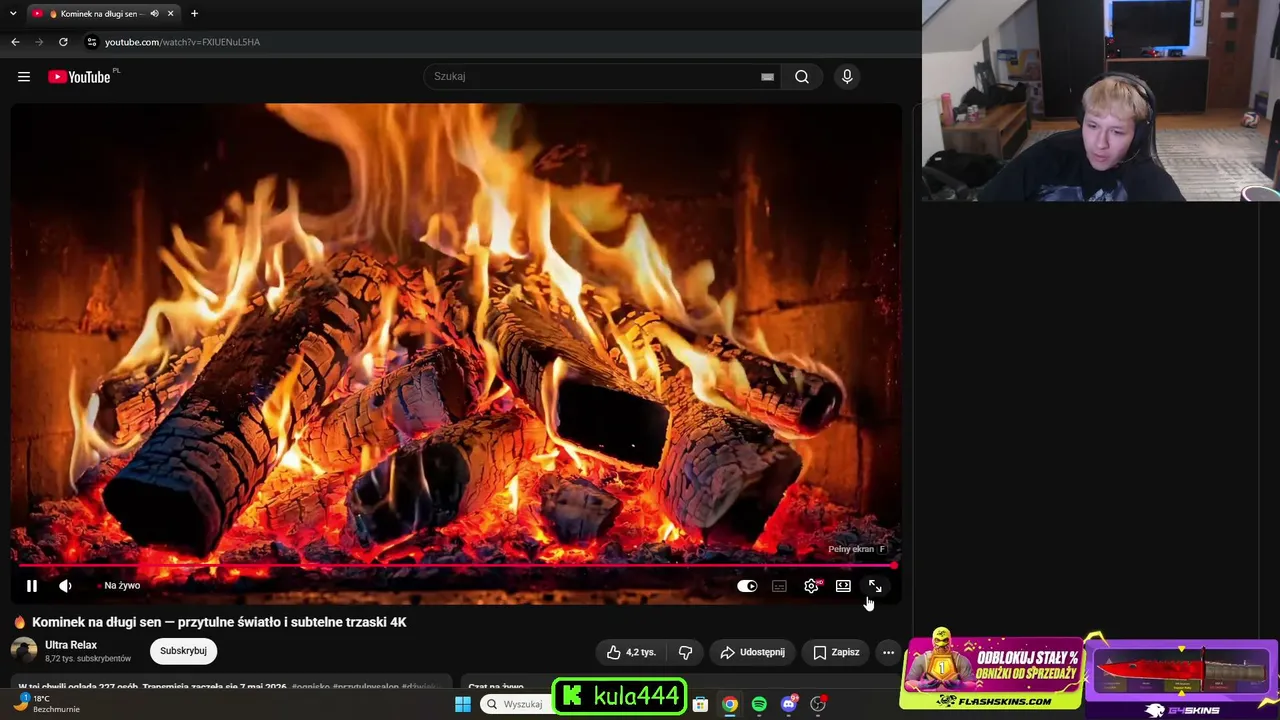Open the Windows Start menu

(x=463, y=704)
